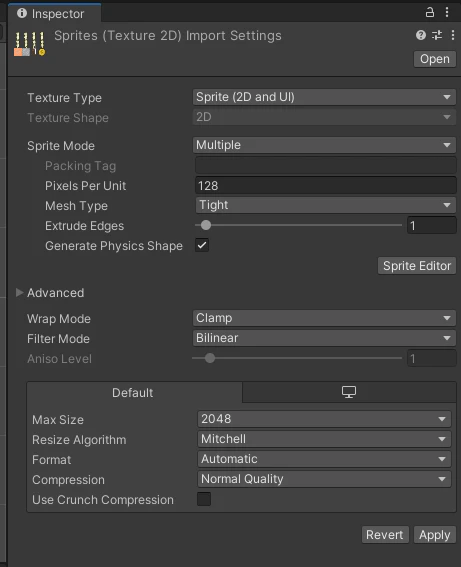Lock the Inspector with the padlock icon

click(430, 13)
